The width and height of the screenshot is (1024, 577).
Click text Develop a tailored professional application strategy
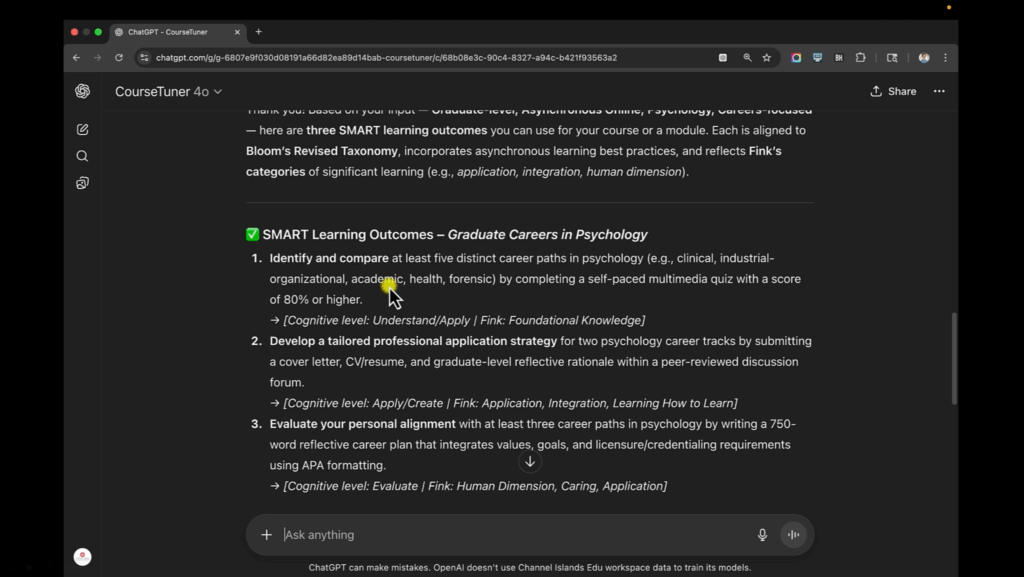coord(413,341)
